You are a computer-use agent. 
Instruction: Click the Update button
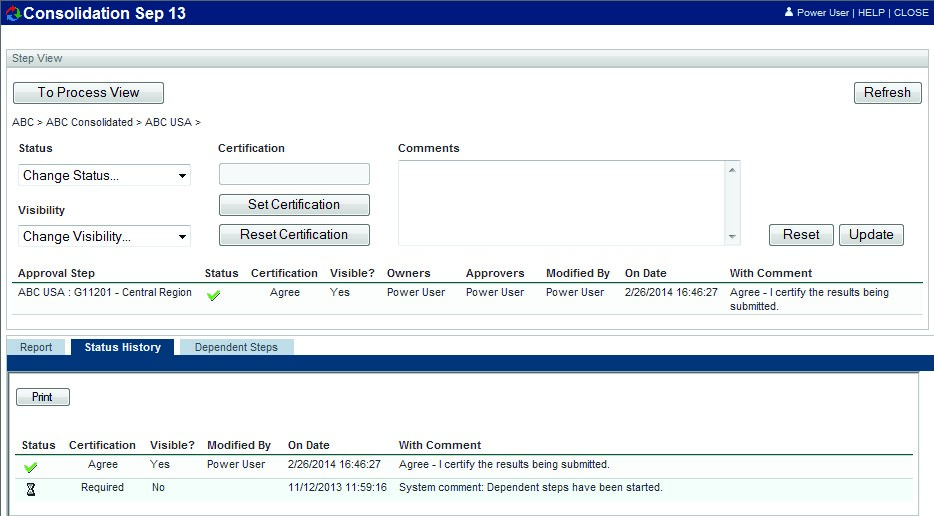[x=871, y=235]
